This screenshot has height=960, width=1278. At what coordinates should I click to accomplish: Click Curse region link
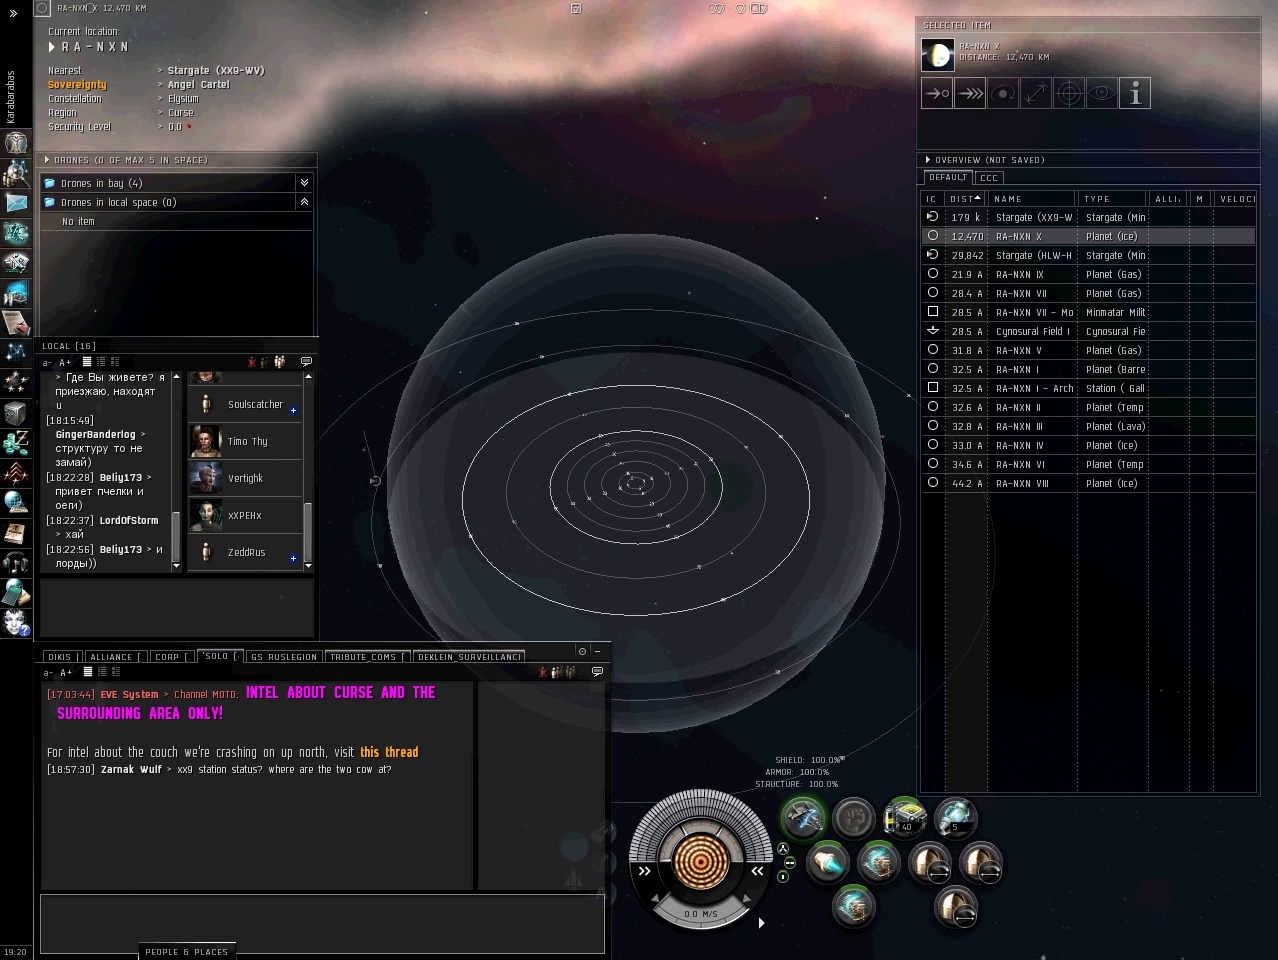[x=180, y=113]
